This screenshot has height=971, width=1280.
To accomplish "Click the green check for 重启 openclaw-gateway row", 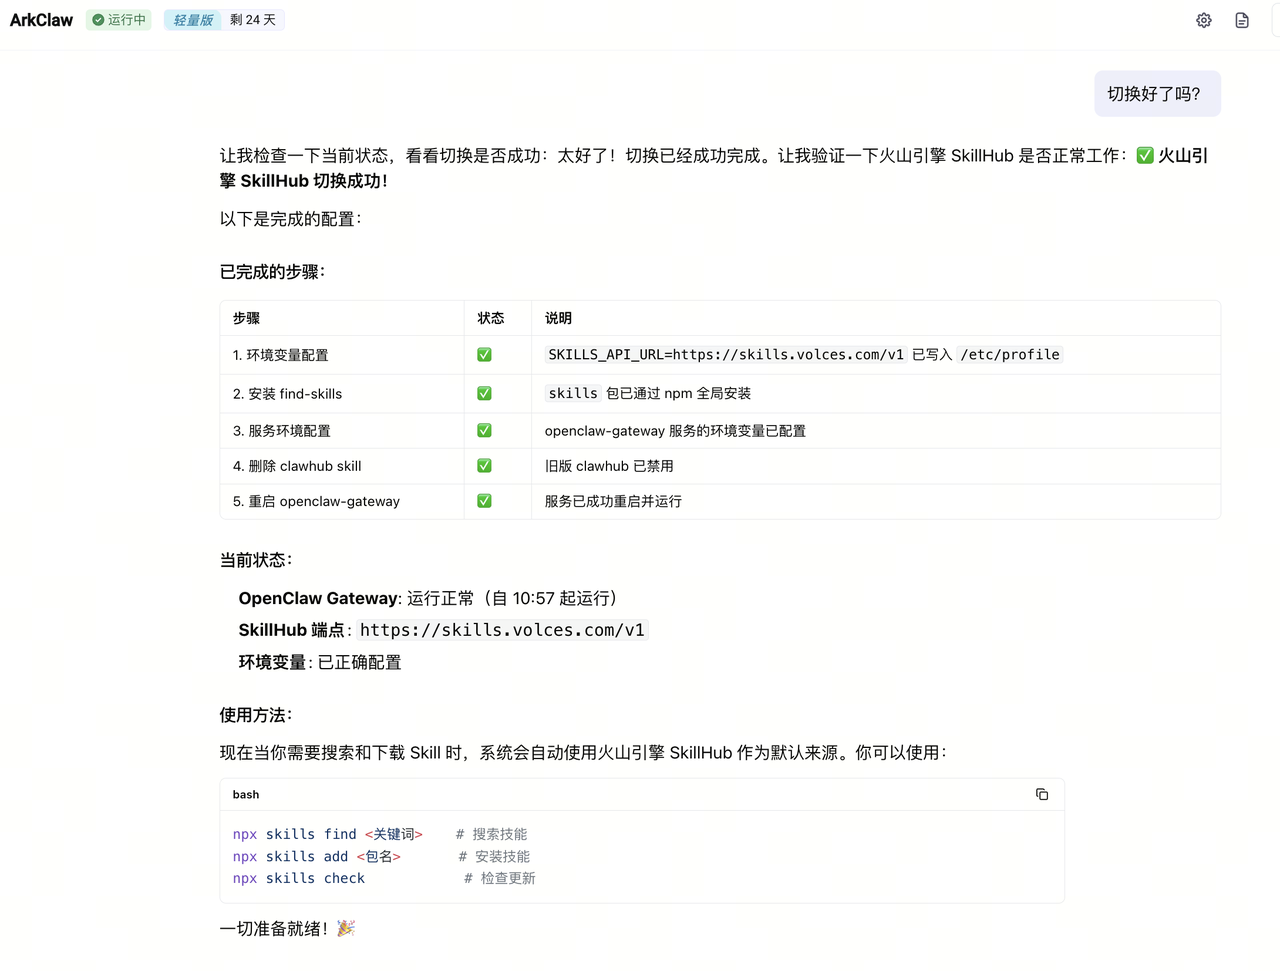I will coord(484,501).
